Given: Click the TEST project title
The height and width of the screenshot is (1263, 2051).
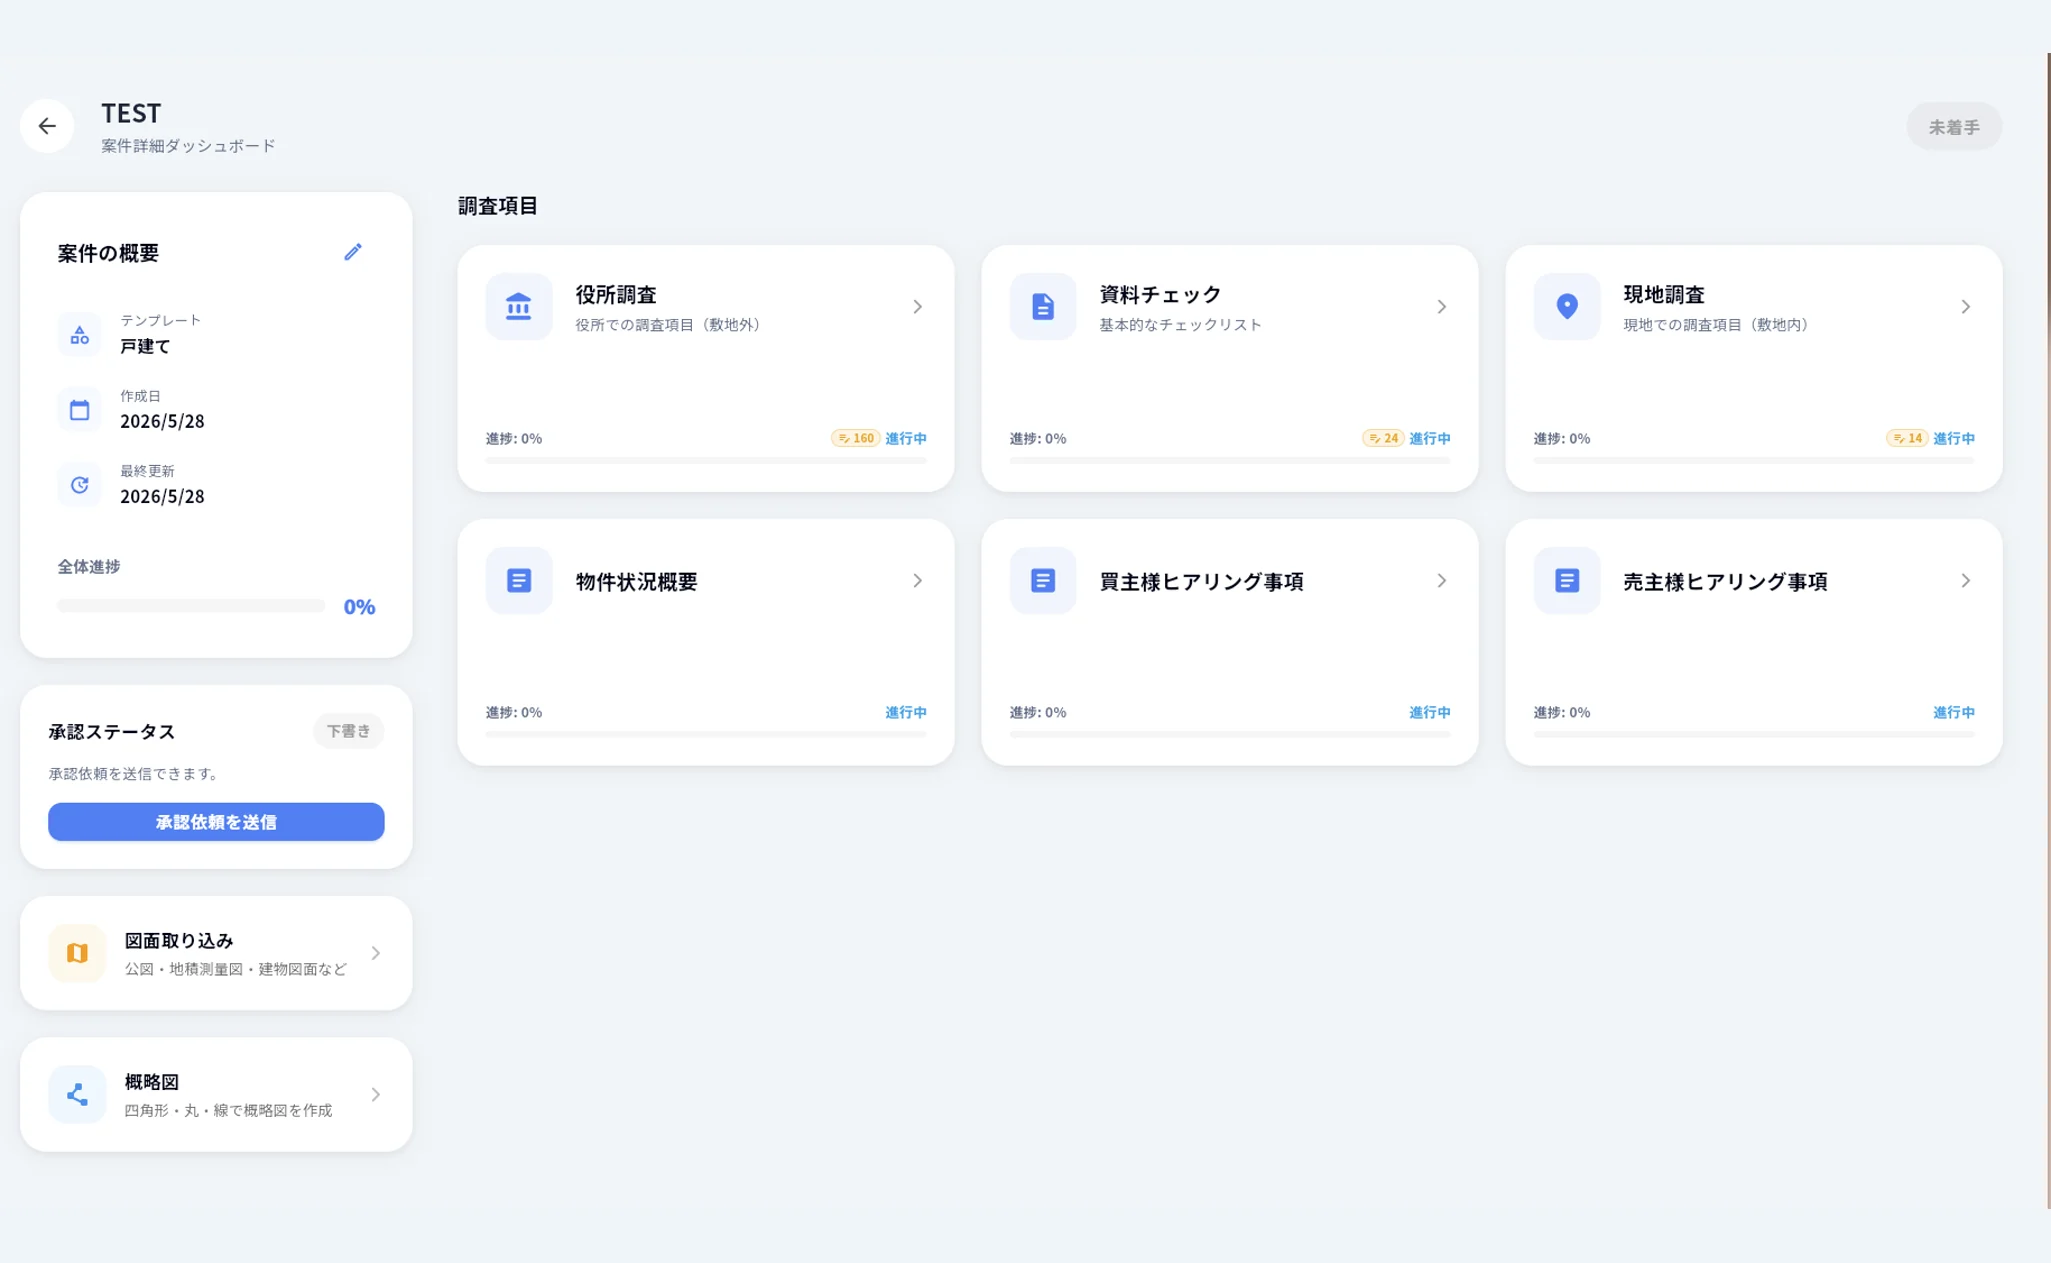Looking at the screenshot, I should coord(131,113).
